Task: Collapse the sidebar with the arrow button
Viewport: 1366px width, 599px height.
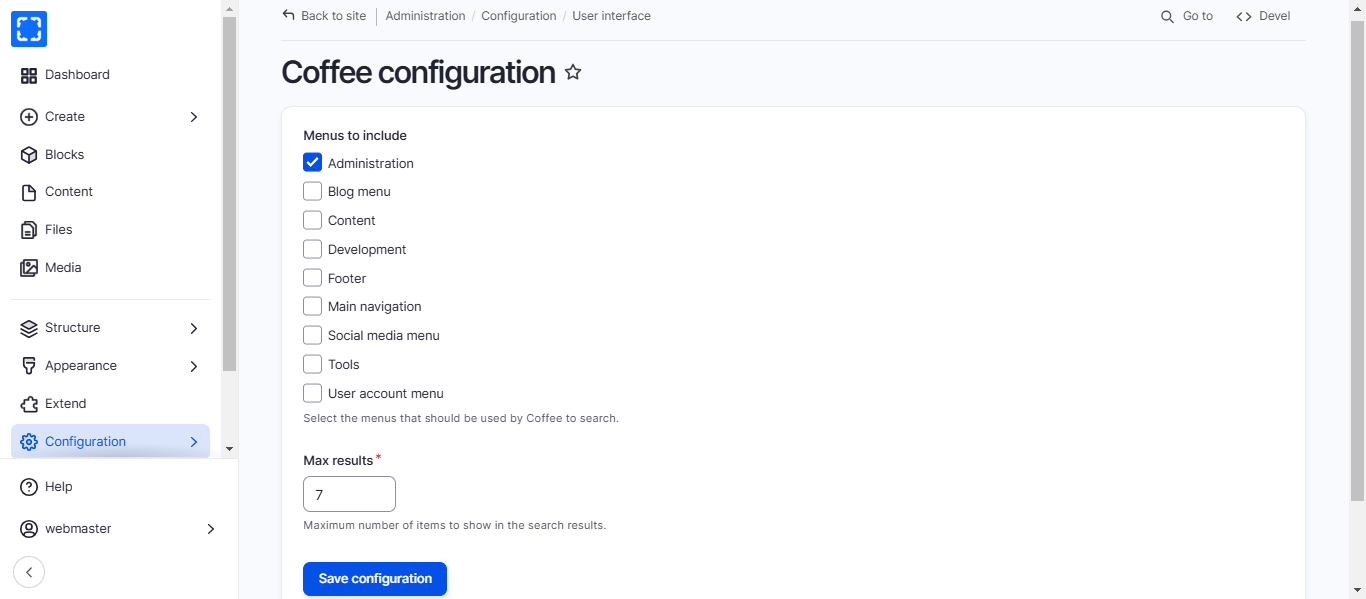Action: click(x=29, y=572)
